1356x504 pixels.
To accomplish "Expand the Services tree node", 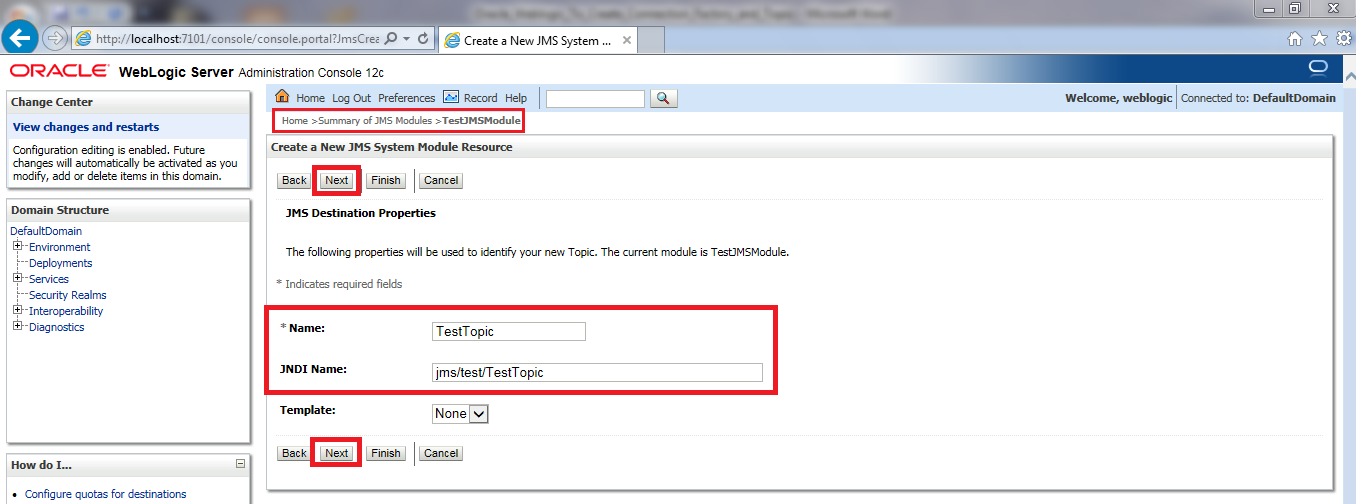I will pyautogui.click(x=17, y=279).
